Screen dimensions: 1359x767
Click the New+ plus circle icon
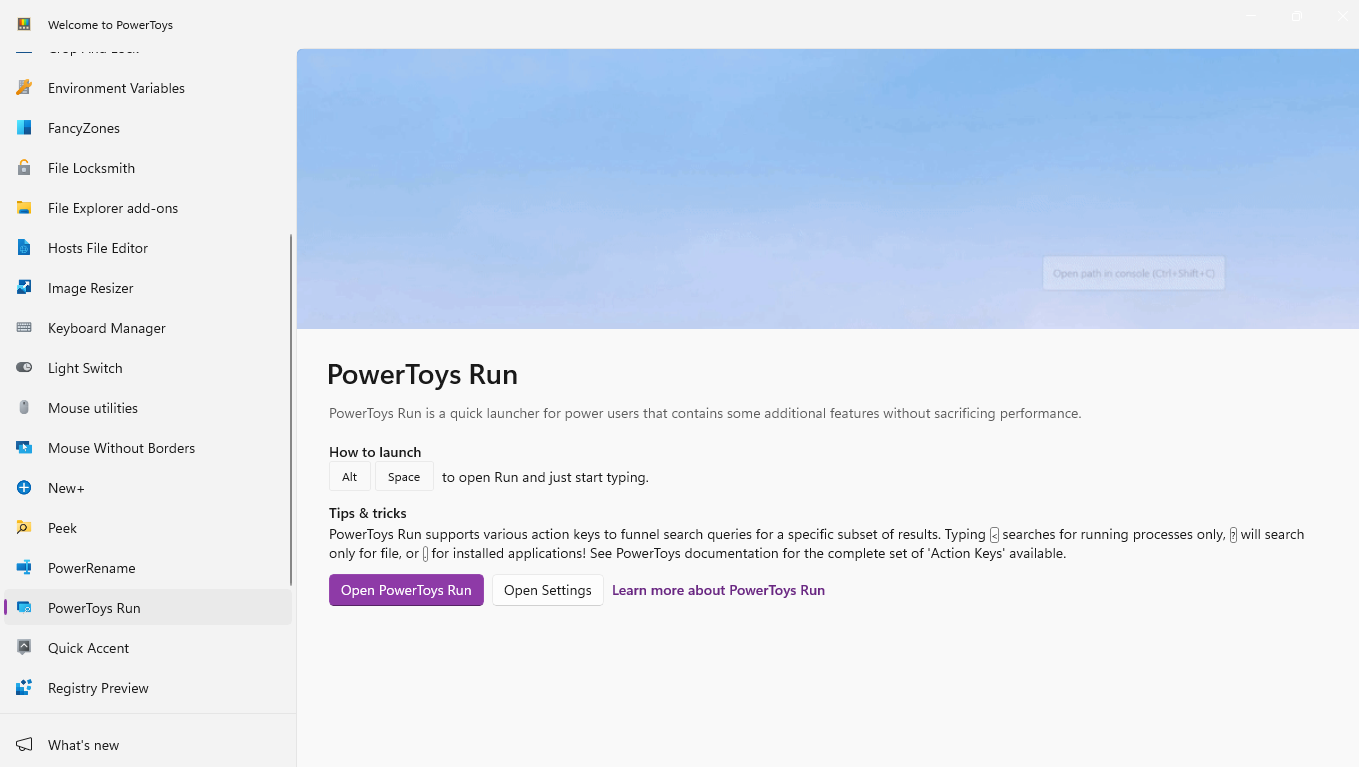[x=24, y=488]
